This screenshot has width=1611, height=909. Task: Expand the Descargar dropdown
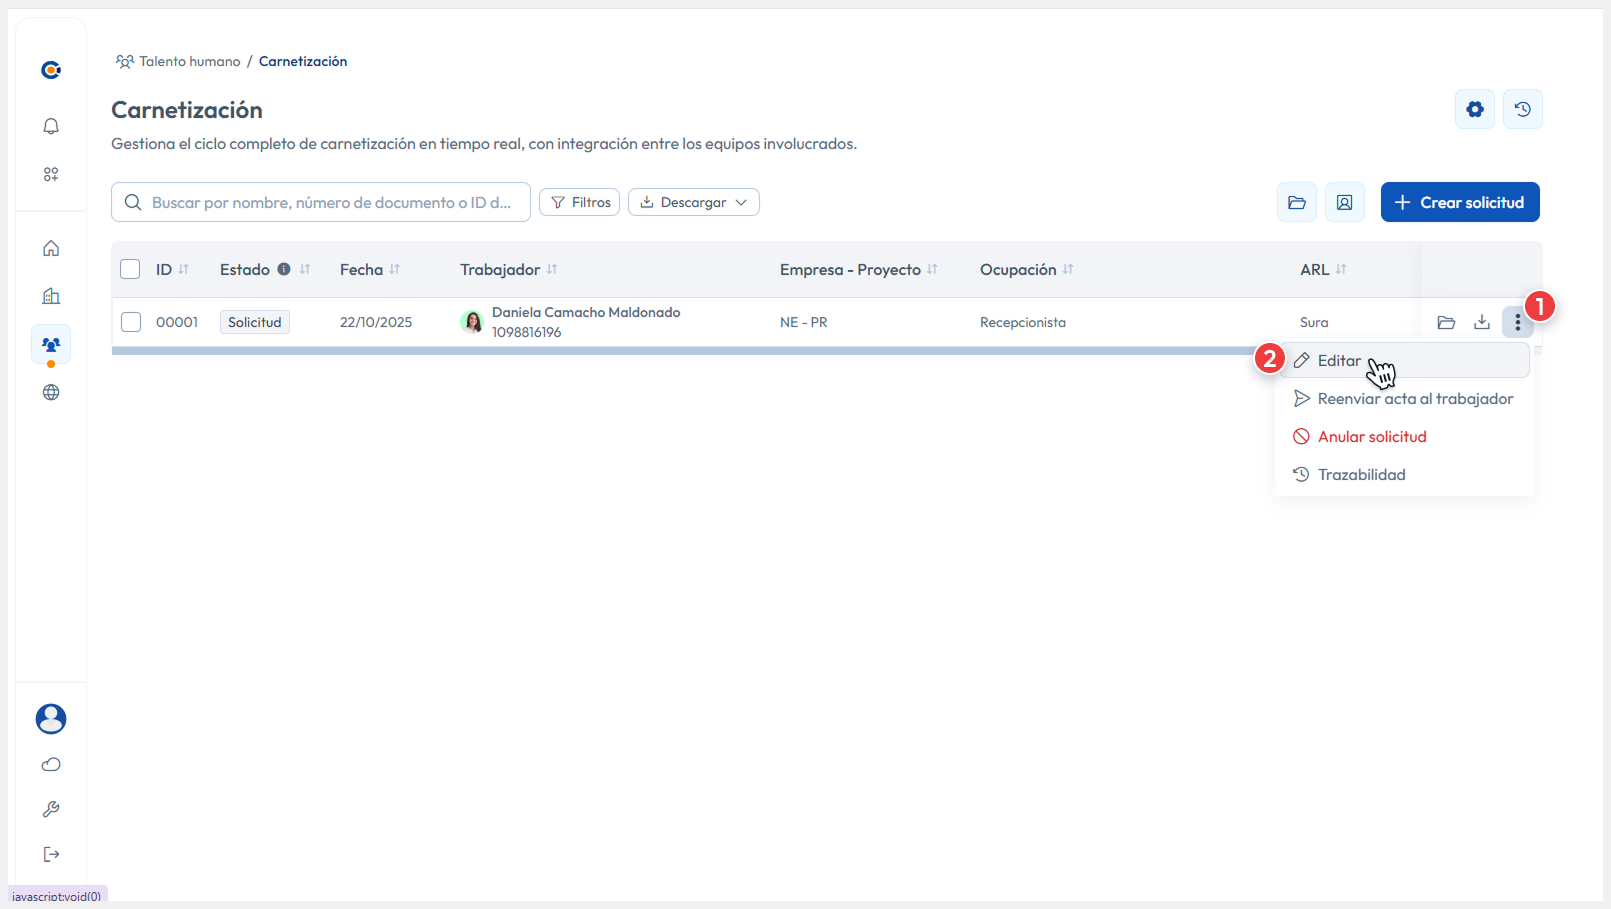point(694,202)
